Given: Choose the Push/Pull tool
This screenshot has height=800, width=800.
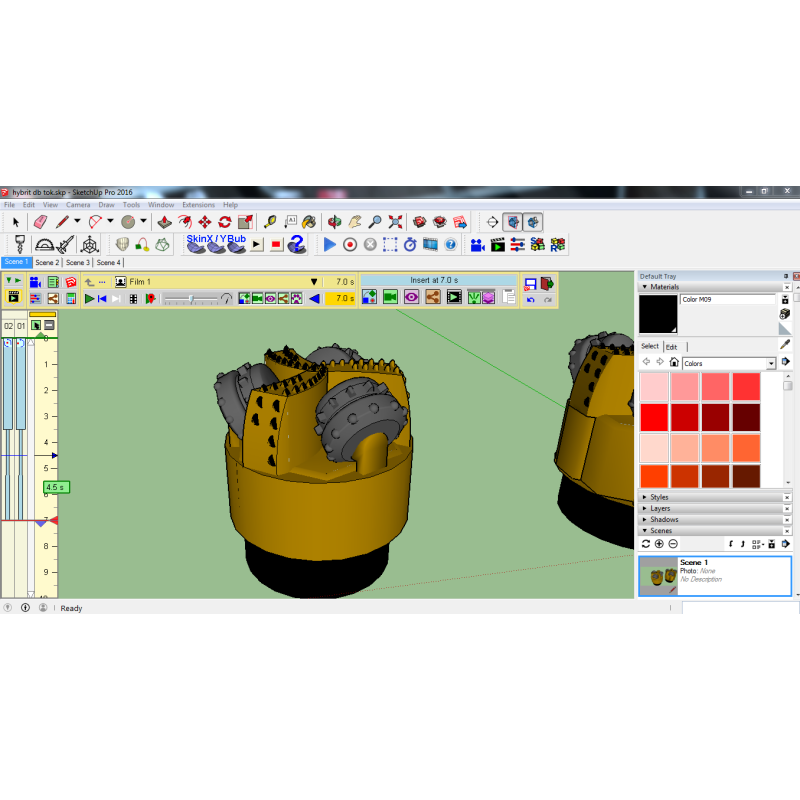Looking at the screenshot, I should coord(165,222).
